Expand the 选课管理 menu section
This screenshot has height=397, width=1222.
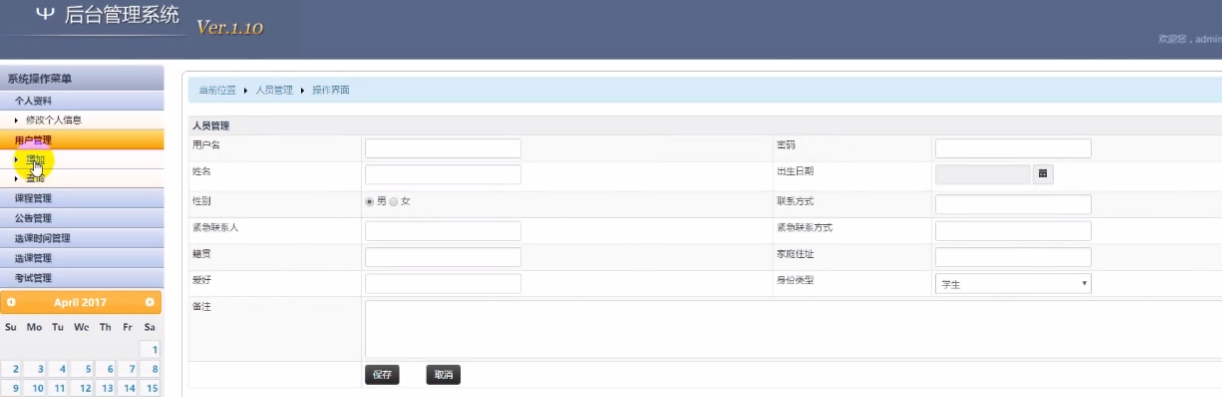[82, 258]
